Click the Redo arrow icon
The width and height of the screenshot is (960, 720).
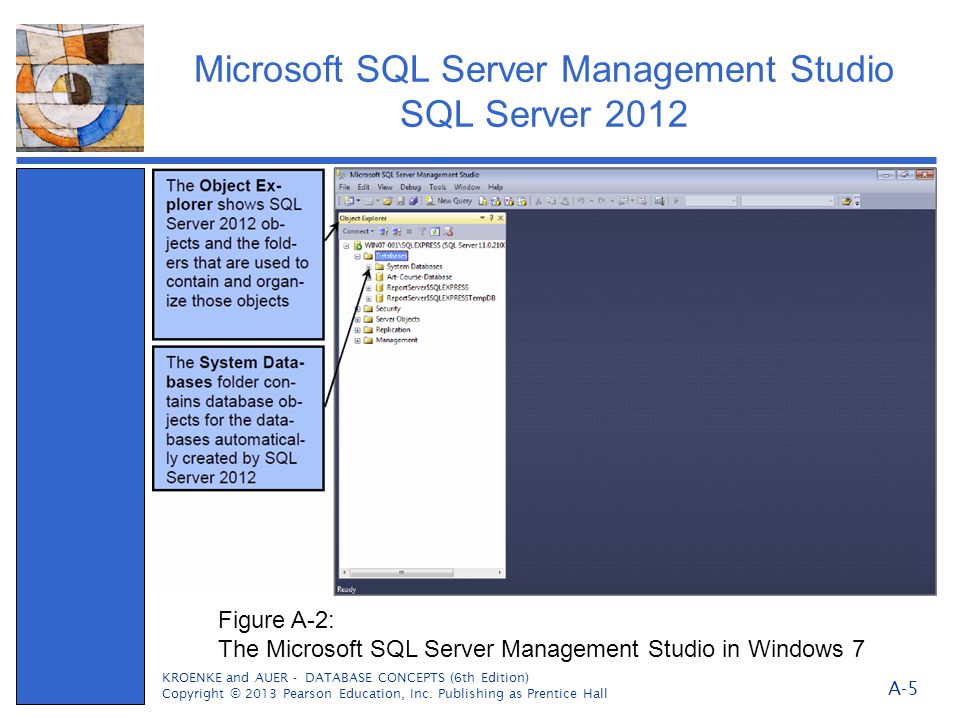click(x=601, y=201)
